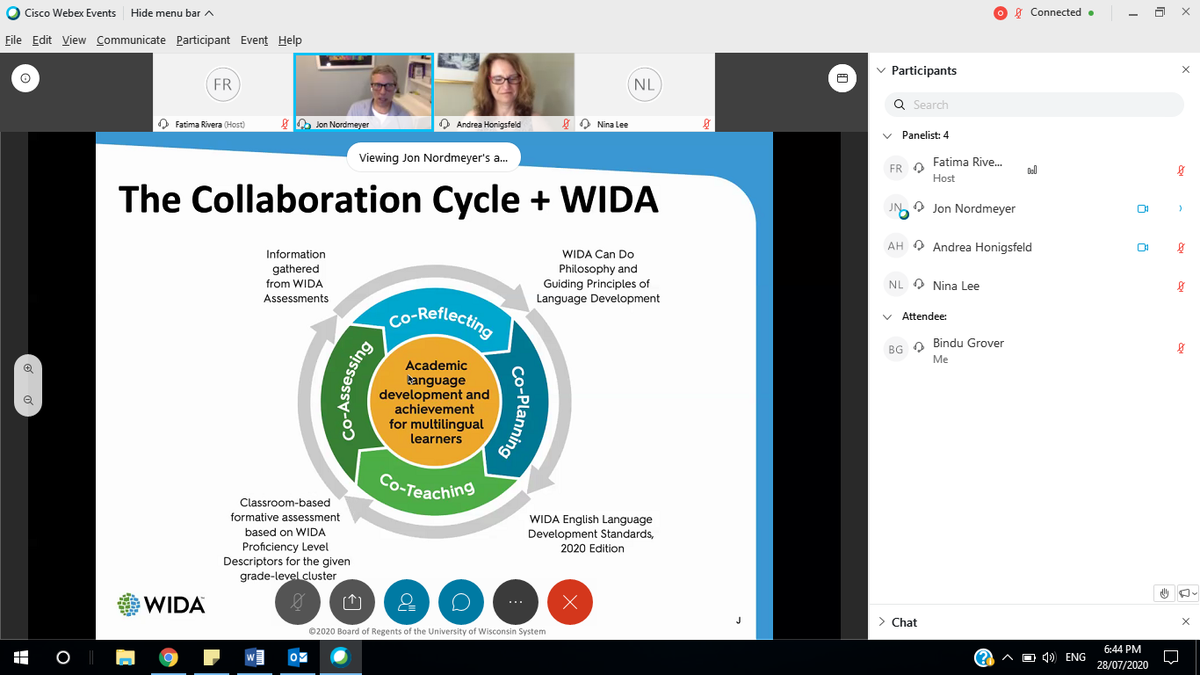Select Andrea Honigsfeld in participants list
This screenshot has width=1200, height=675.
1033,247
